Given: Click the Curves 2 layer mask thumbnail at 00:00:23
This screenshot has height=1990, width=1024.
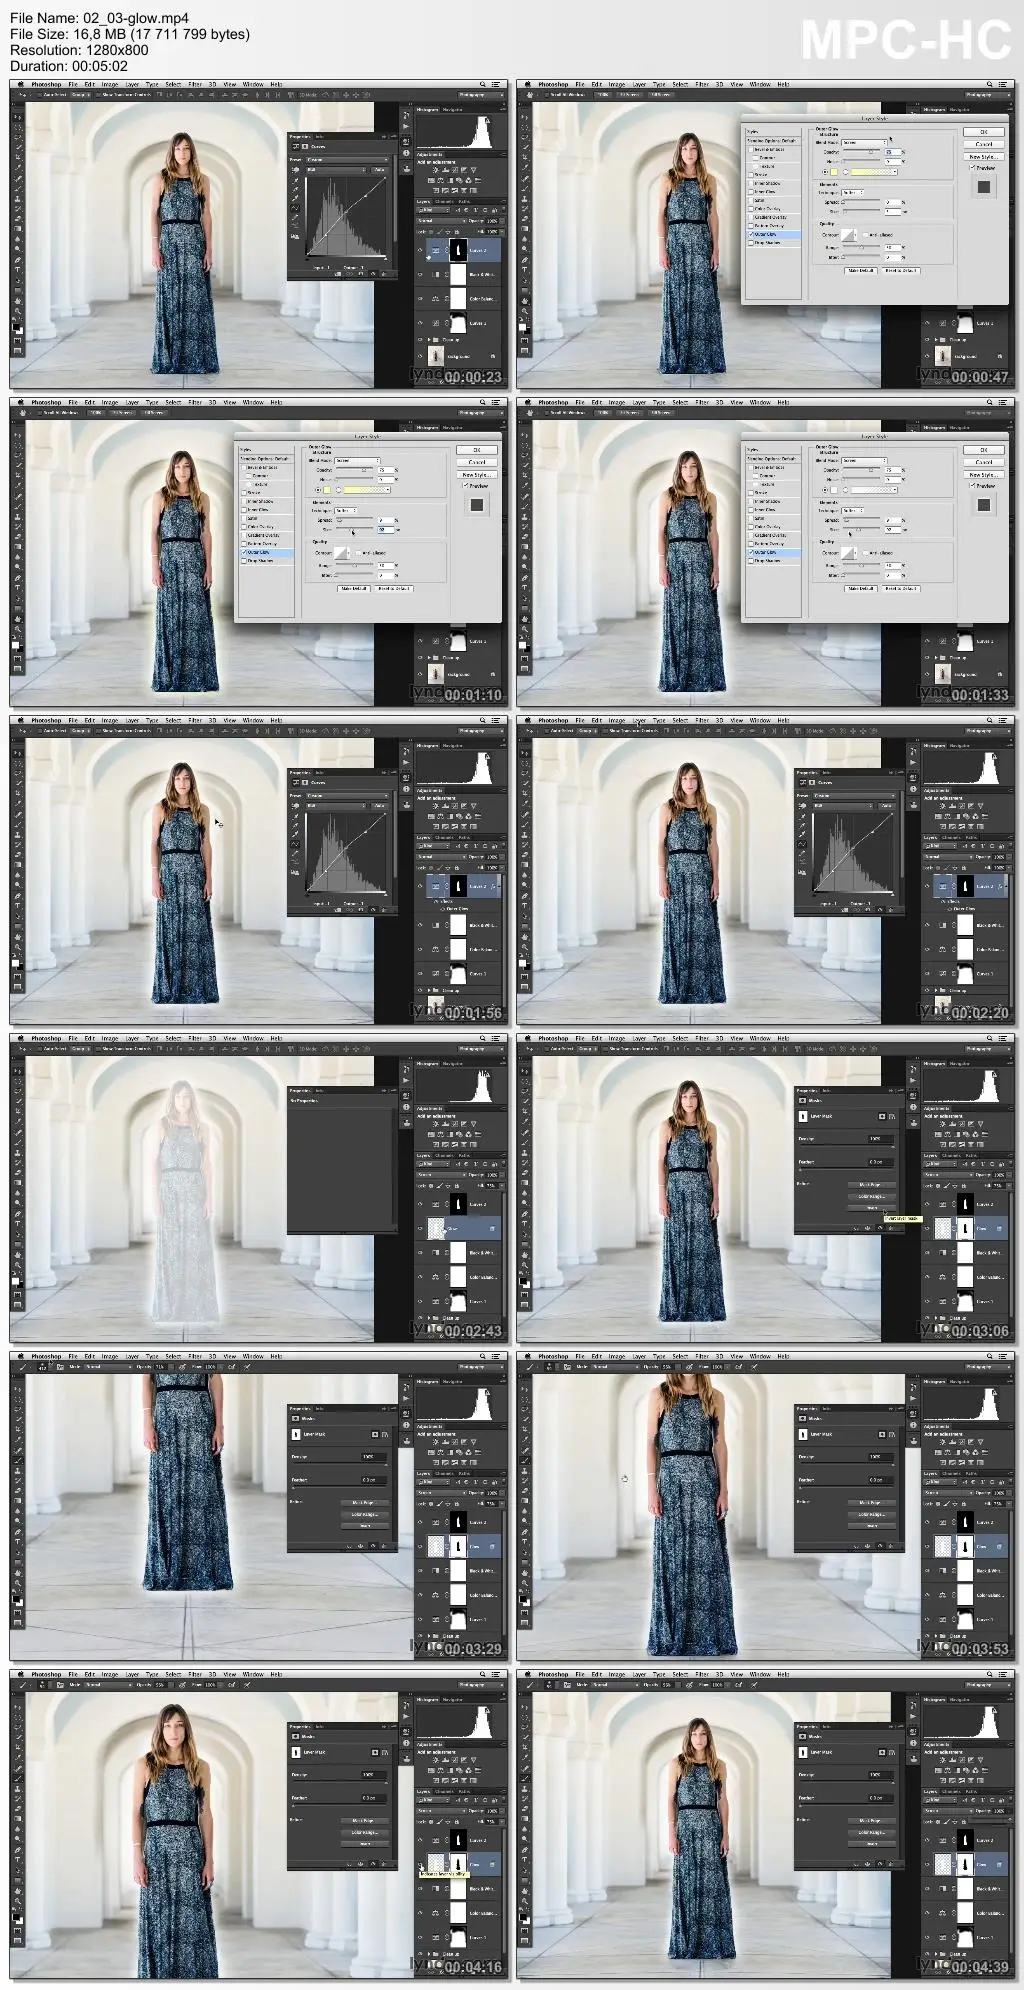Looking at the screenshot, I should (x=458, y=250).
